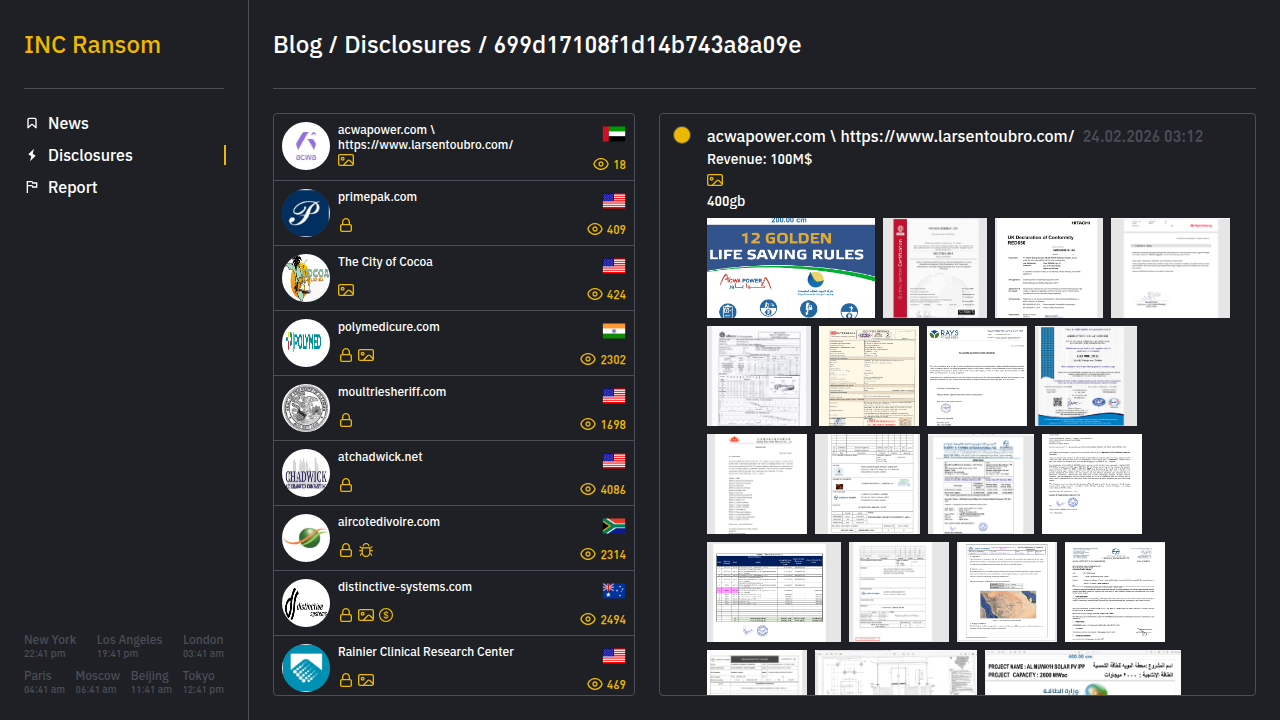Open the News menu item
Viewport: 1280px width, 720px height.
coord(68,123)
